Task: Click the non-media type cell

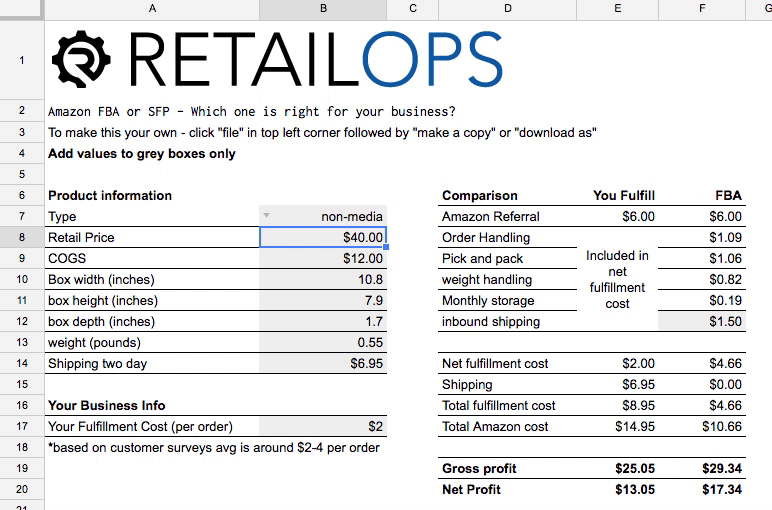Action: pos(323,217)
